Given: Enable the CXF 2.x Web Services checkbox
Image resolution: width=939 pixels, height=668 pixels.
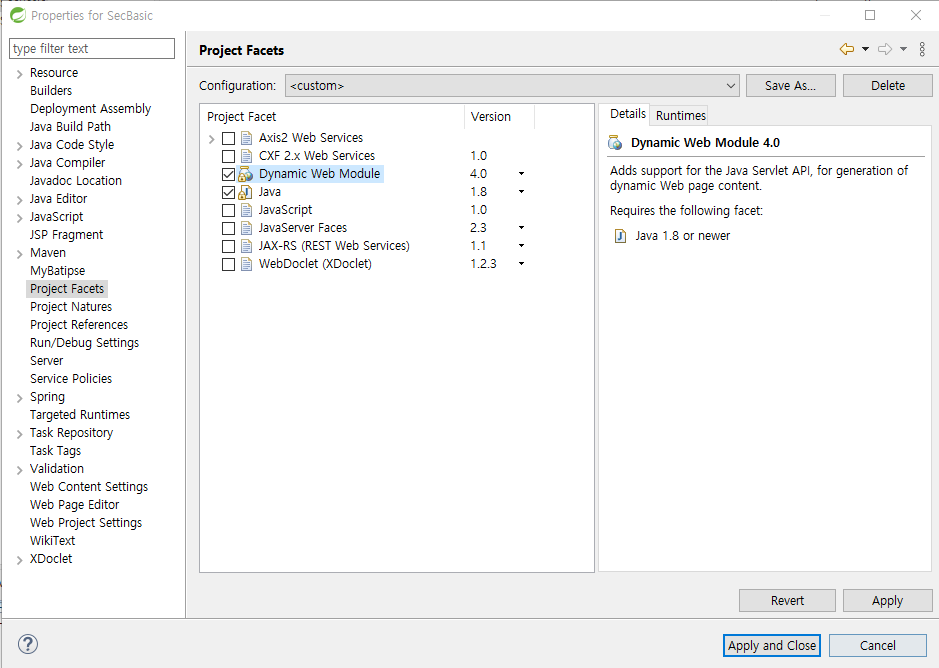Looking at the screenshot, I should click(x=228, y=156).
